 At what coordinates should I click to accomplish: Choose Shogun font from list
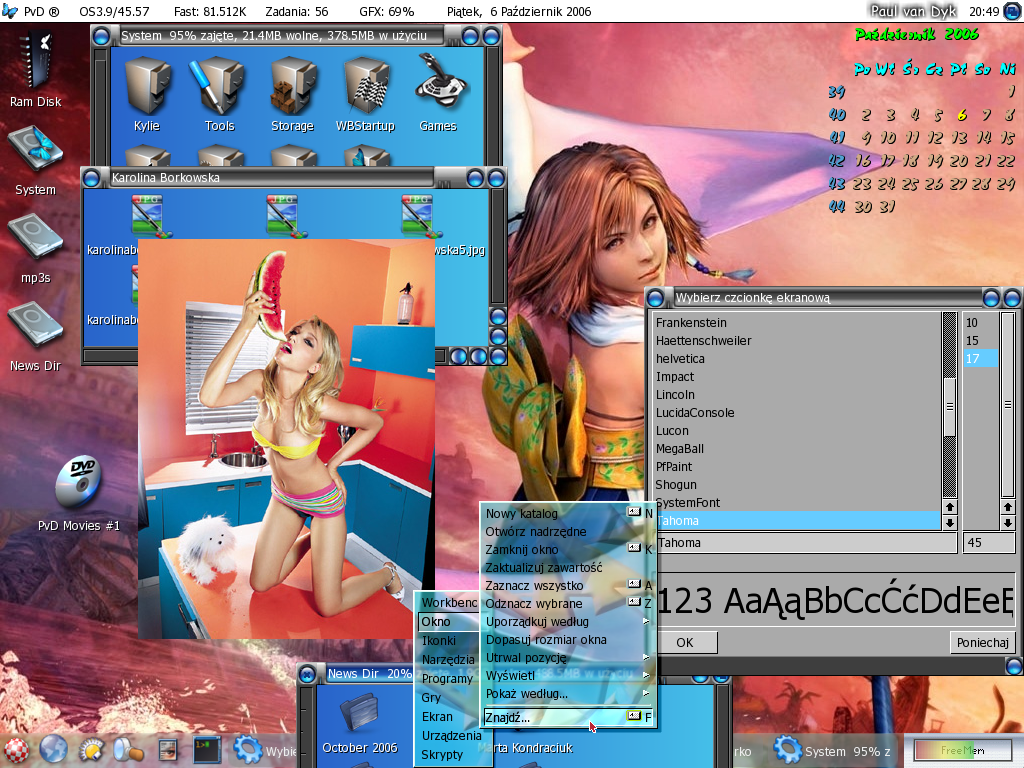[x=797, y=485]
